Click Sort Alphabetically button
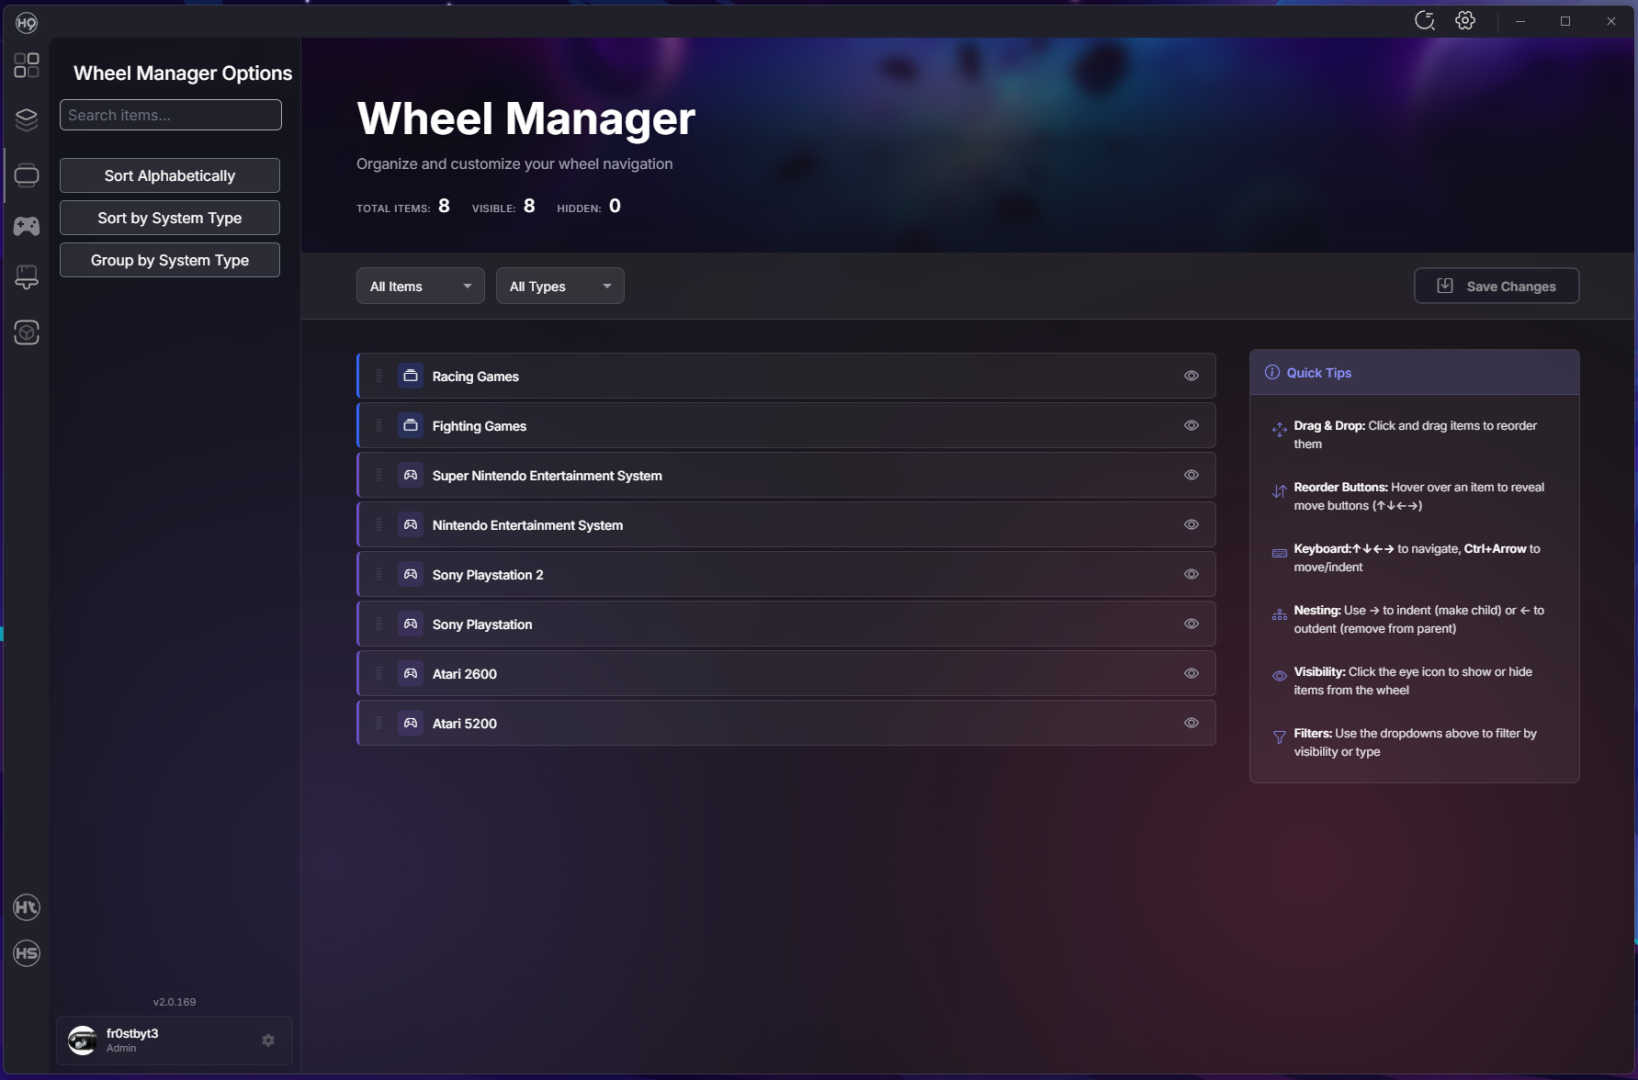 tap(170, 176)
